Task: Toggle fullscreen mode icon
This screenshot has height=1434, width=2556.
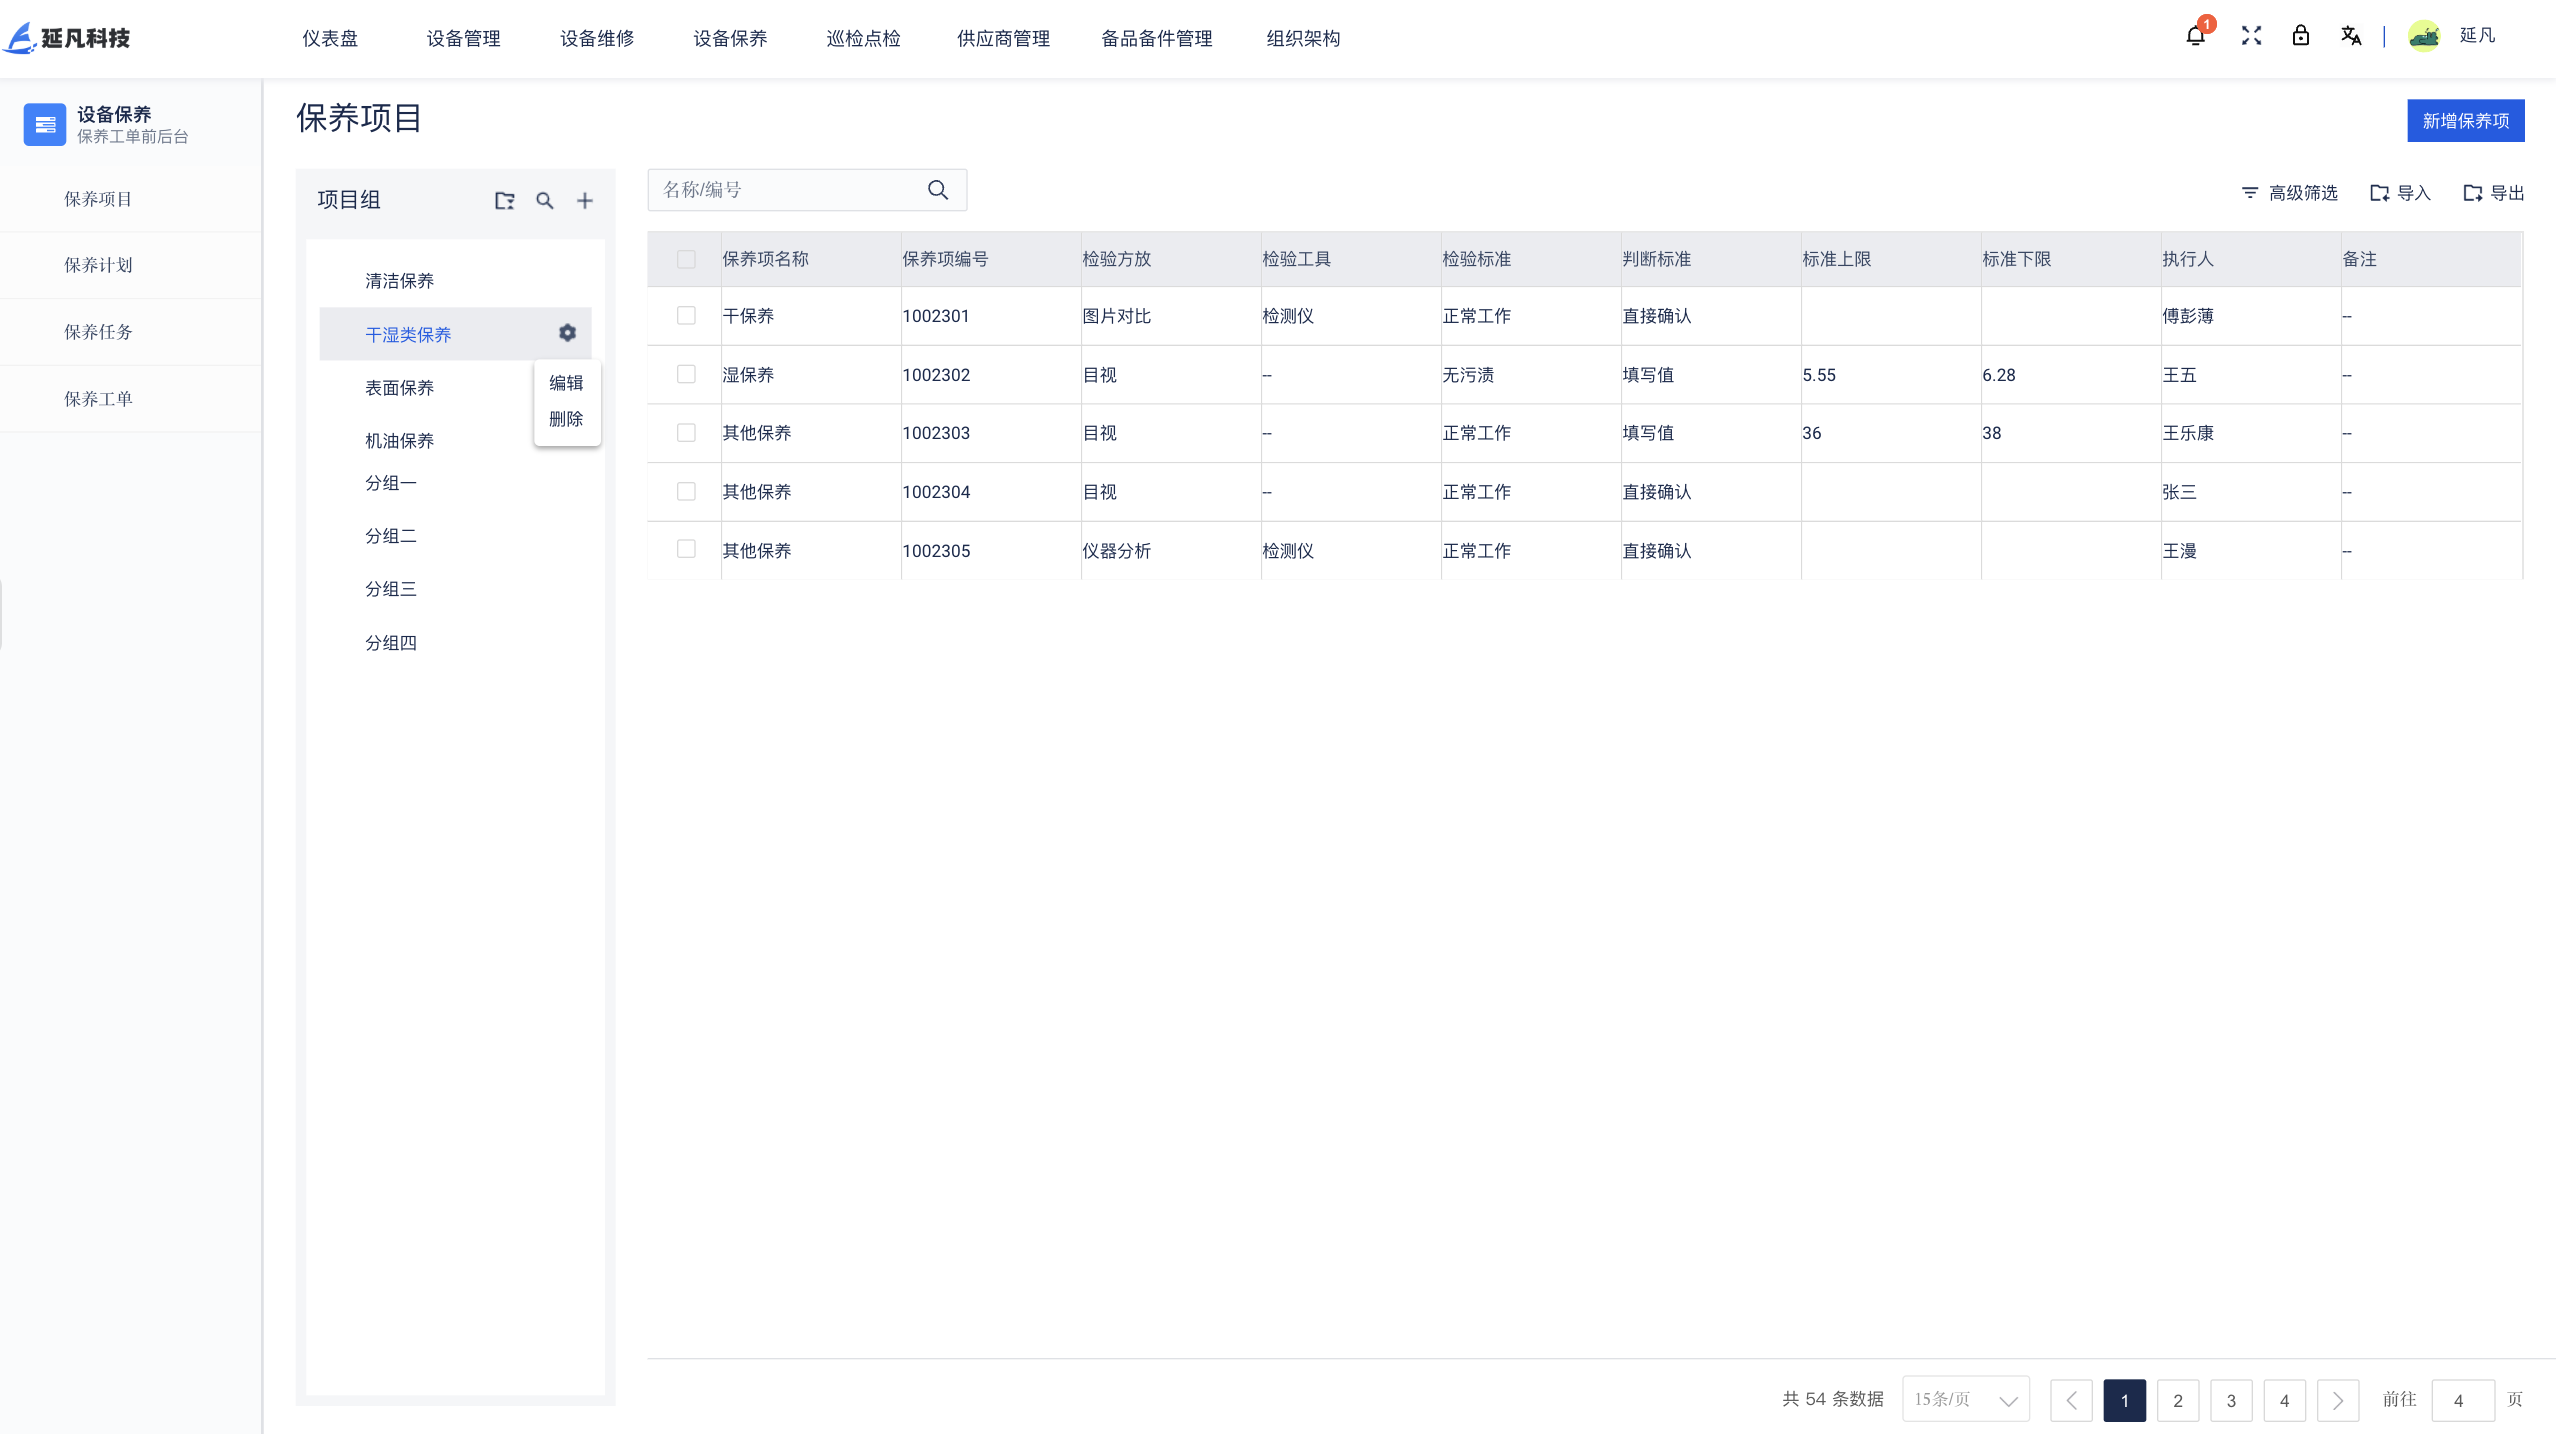Action: pos(2251,37)
